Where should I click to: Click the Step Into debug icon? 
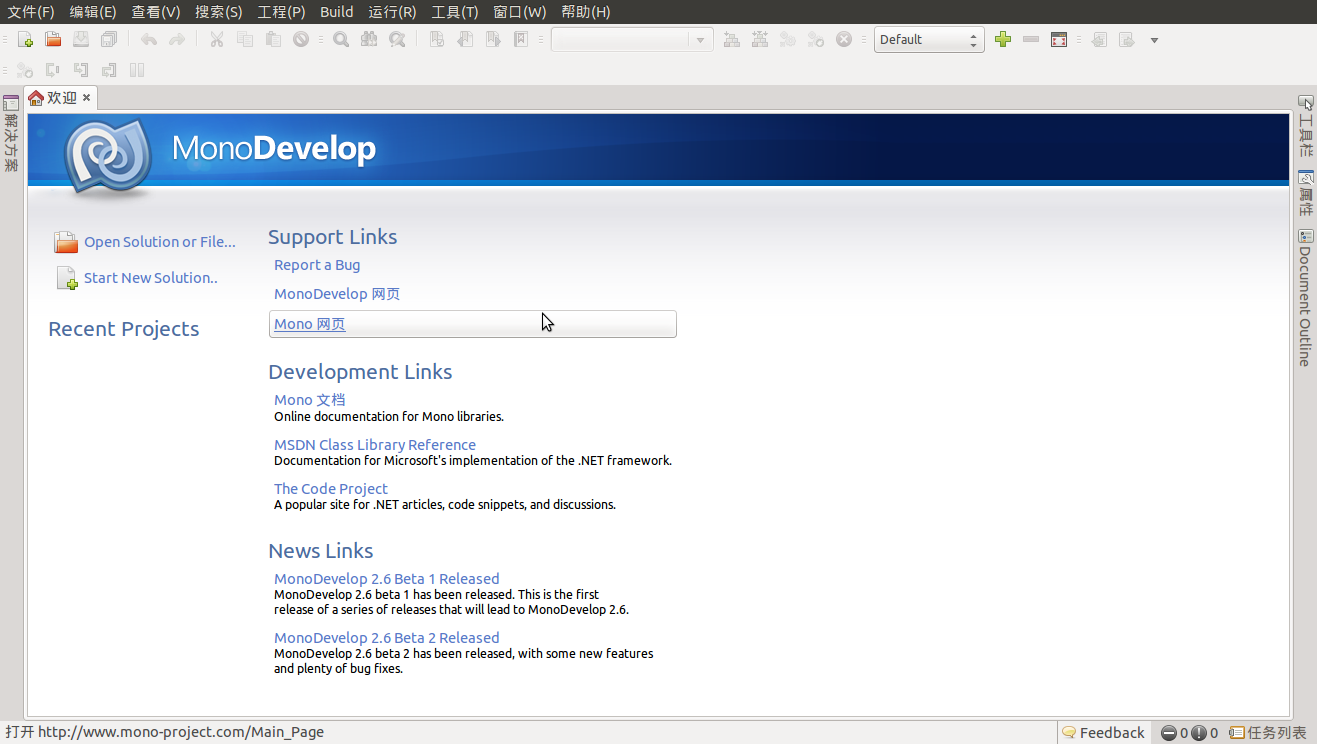(81, 70)
